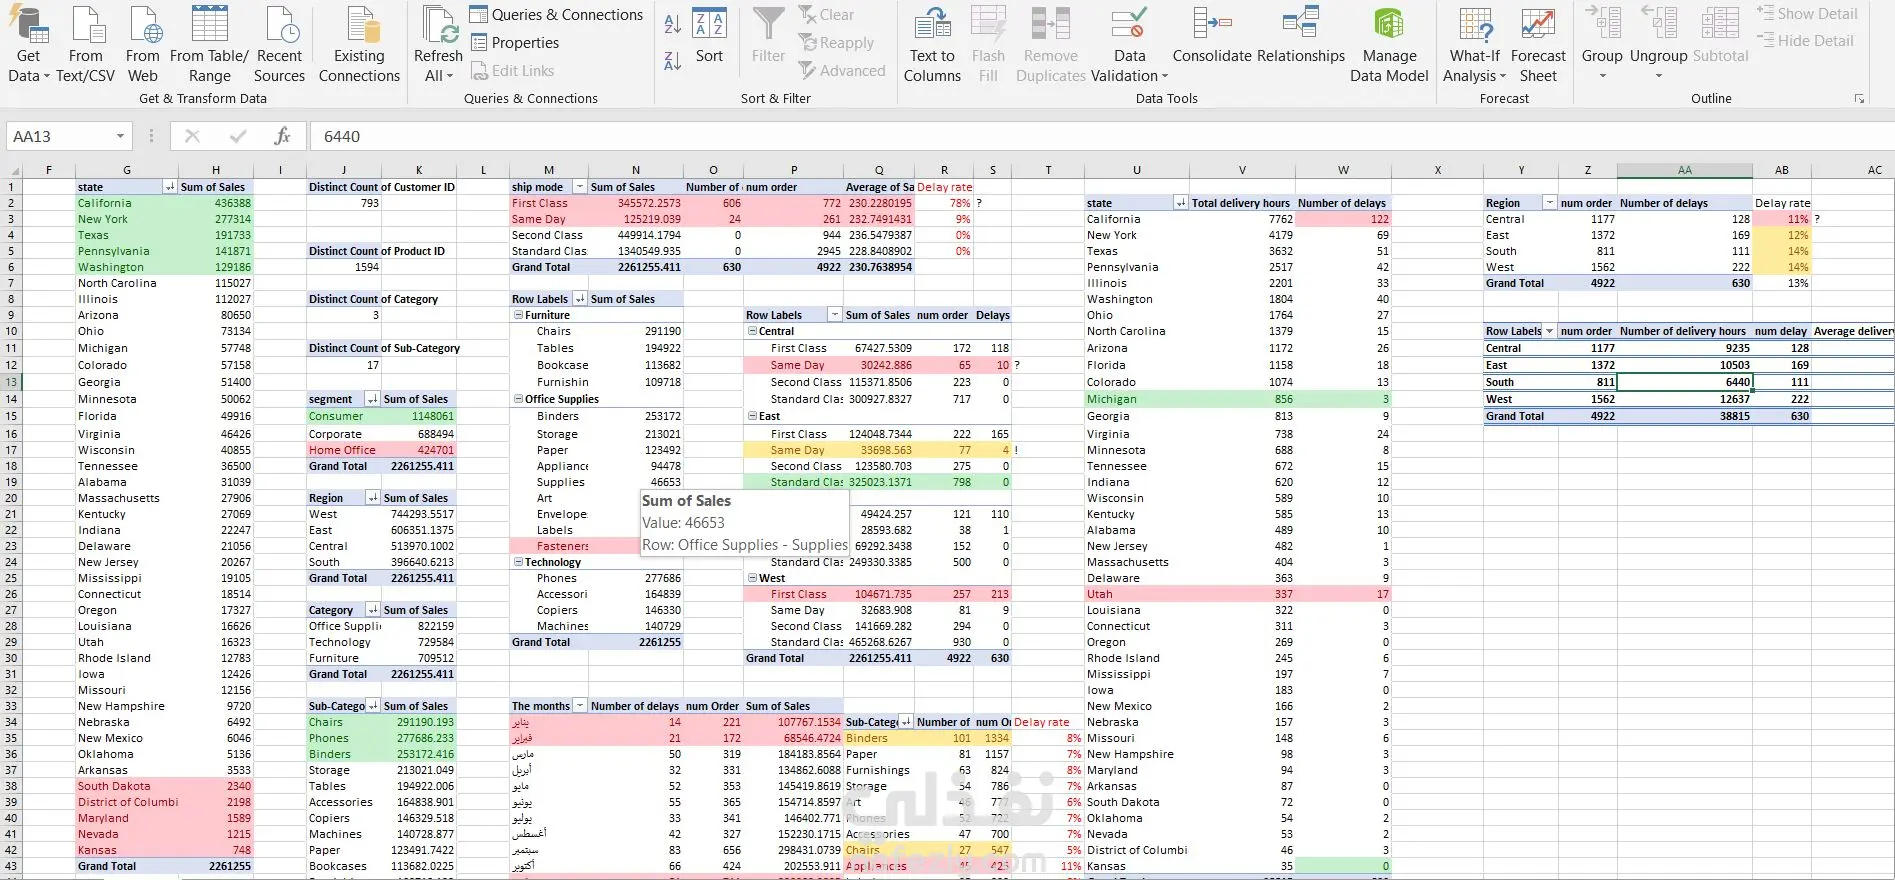This screenshot has height=880, width=1895.
Task: Choose From Table/Range
Action: click(x=209, y=45)
